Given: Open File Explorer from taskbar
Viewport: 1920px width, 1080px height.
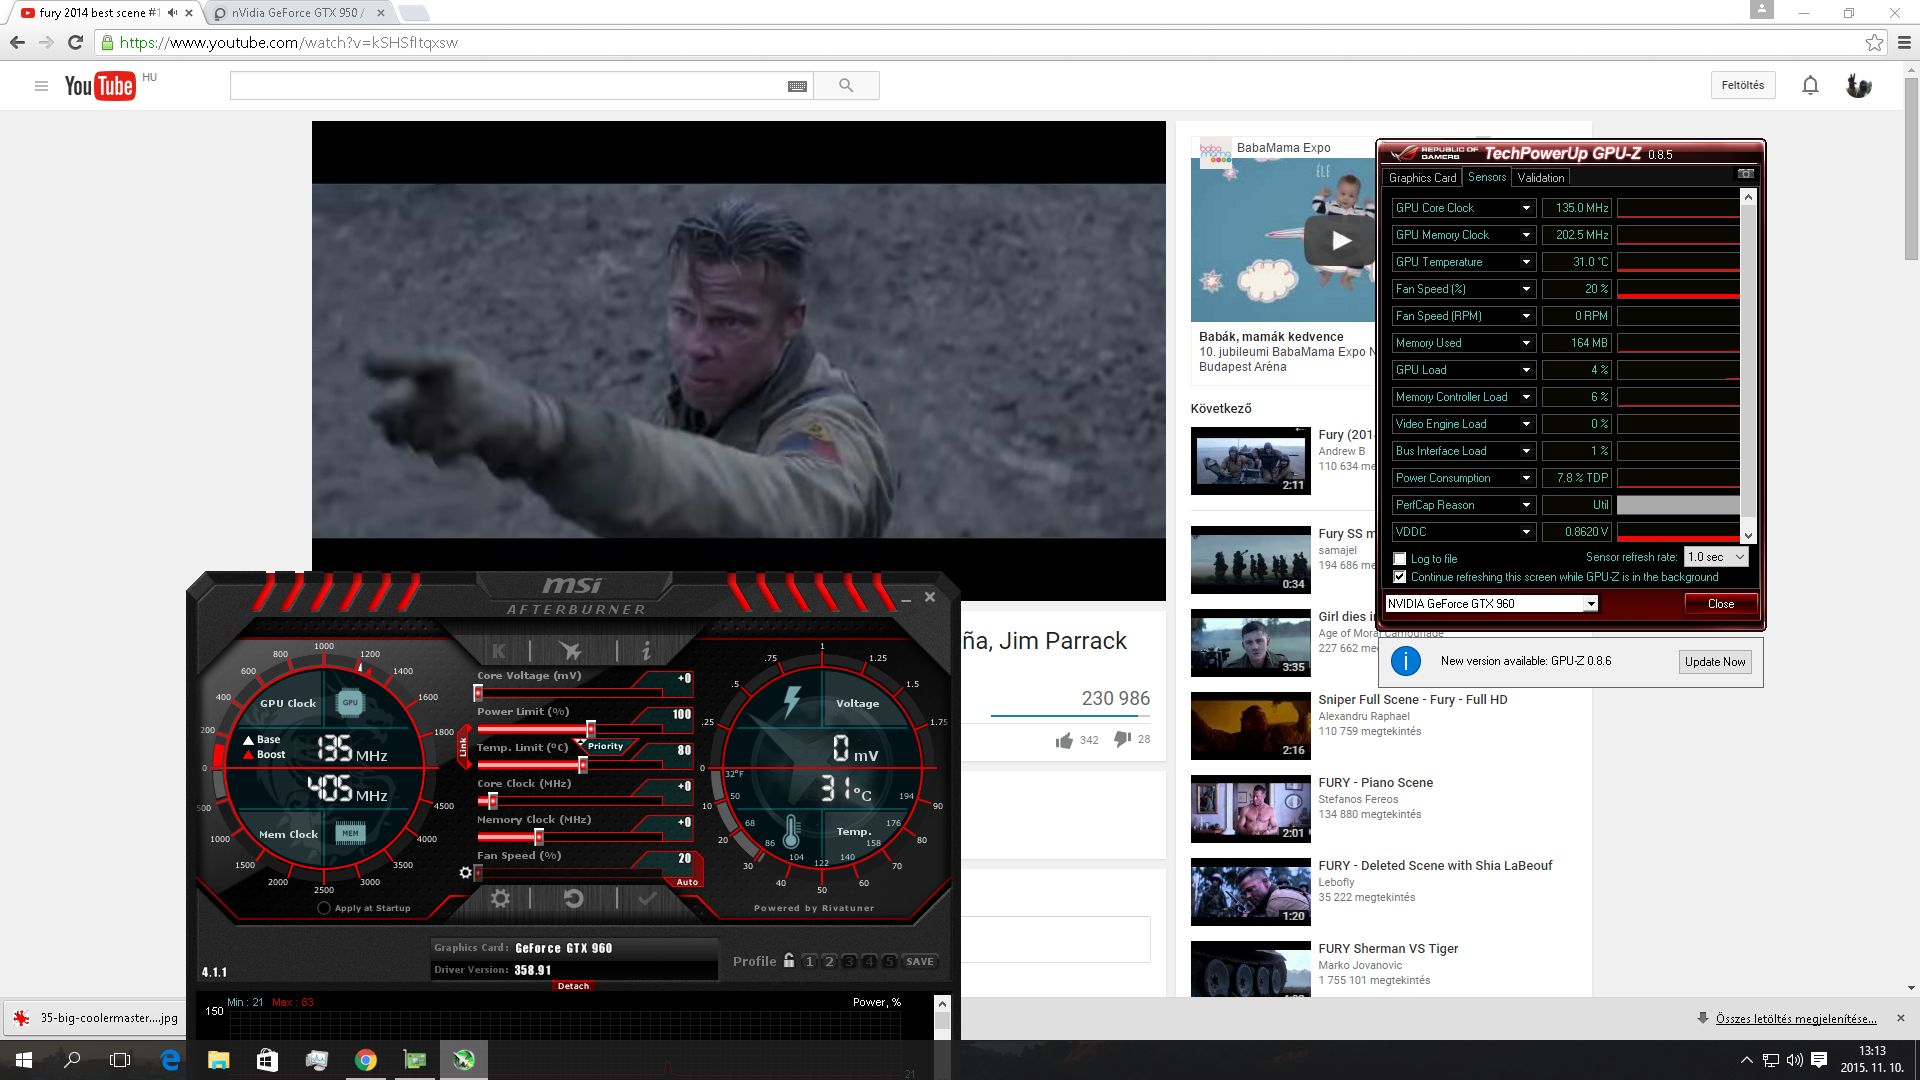Looking at the screenshot, I should click(x=218, y=1060).
